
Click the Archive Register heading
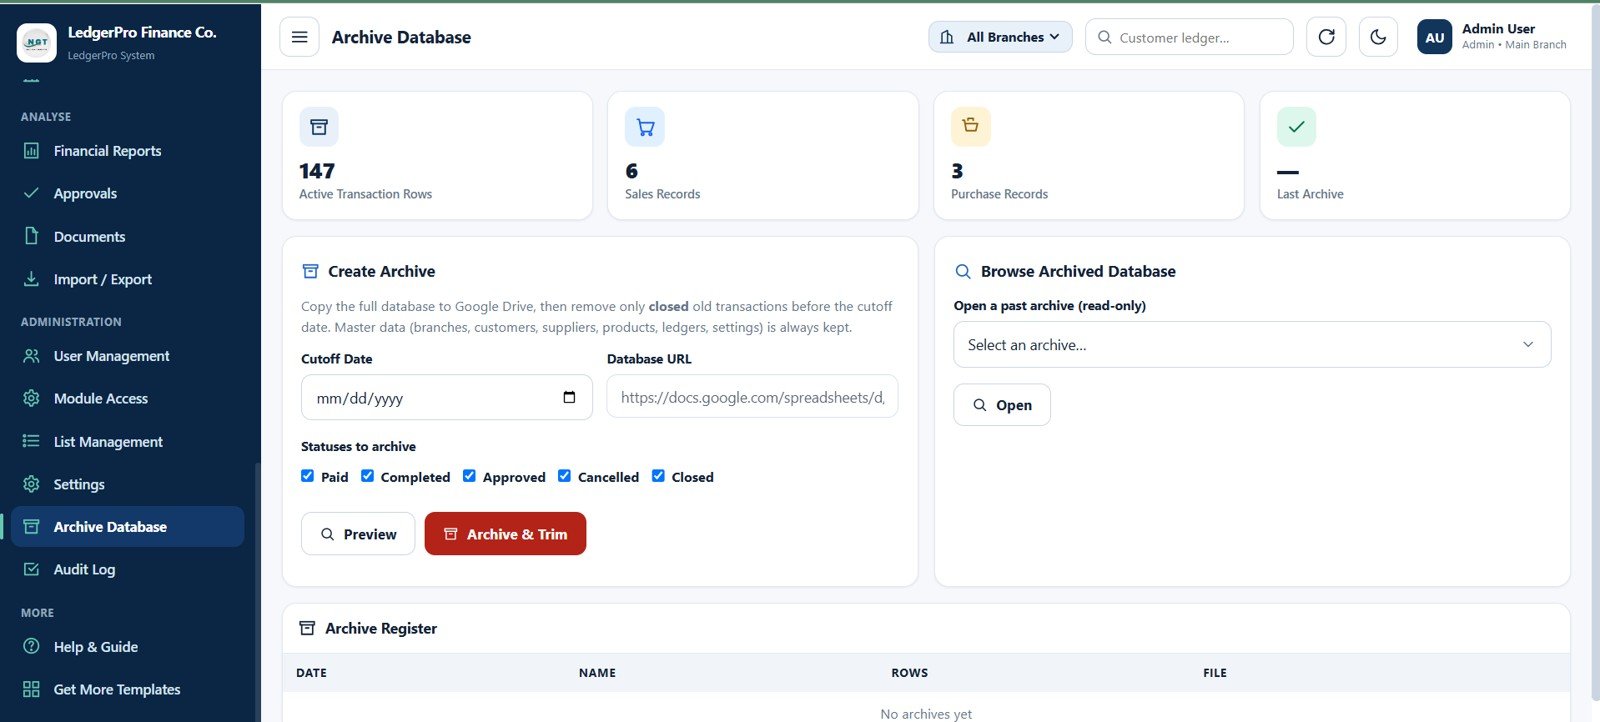pos(381,628)
